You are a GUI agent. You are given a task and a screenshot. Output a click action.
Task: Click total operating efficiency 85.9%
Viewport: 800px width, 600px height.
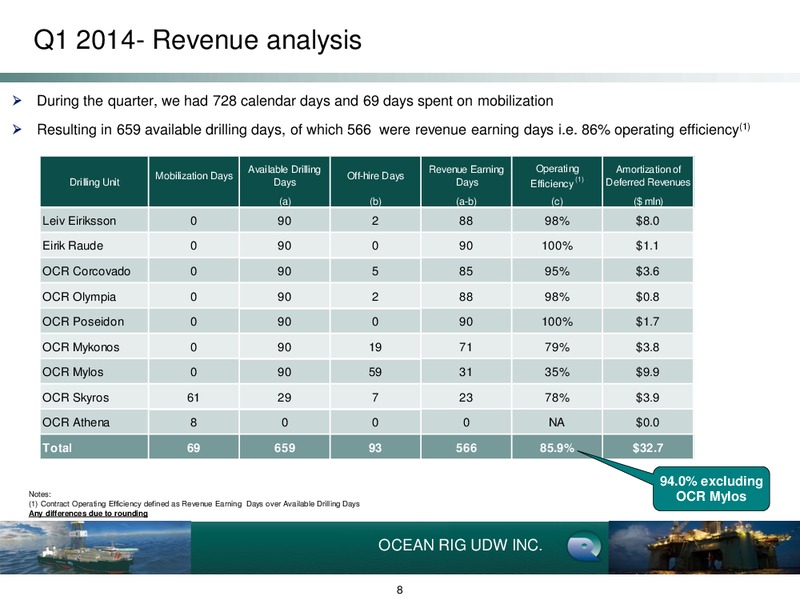coord(557,448)
